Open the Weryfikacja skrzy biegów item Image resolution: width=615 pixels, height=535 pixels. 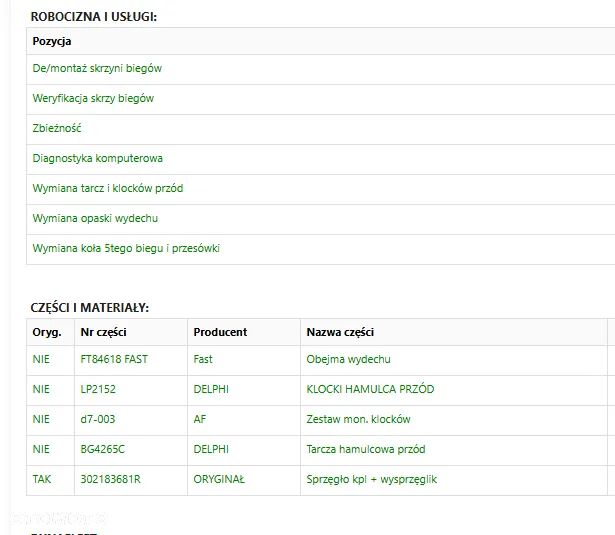pyautogui.click(x=93, y=99)
